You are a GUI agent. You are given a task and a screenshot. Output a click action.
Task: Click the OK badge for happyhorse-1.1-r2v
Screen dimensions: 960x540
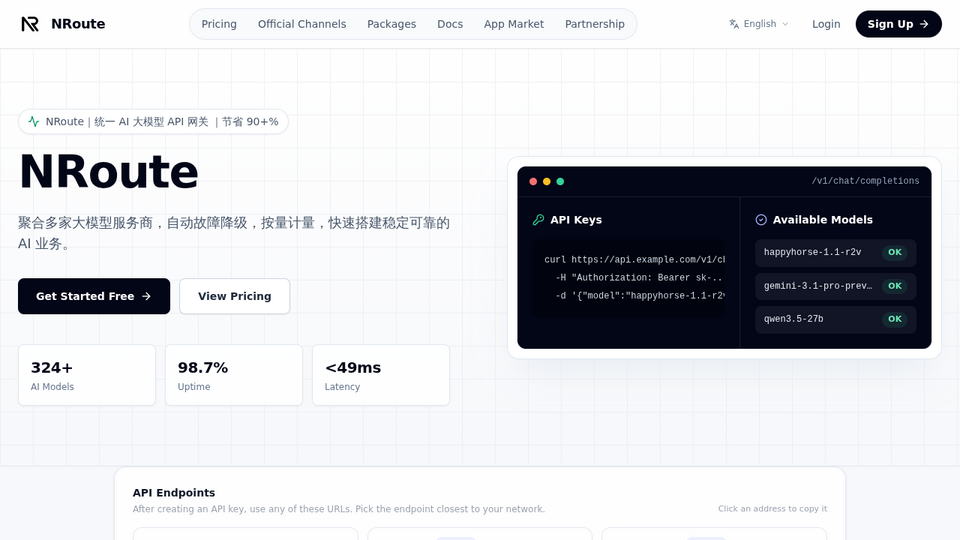[895, 252]
